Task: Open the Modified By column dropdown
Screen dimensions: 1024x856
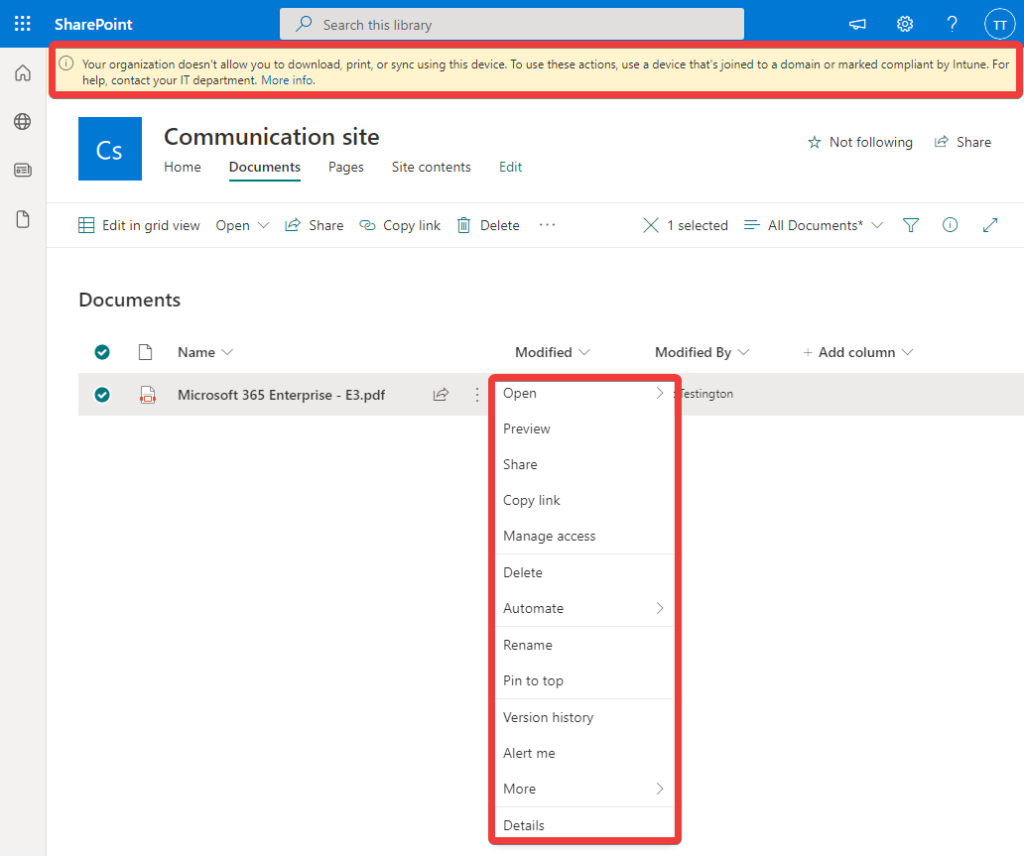Action: 702,353
